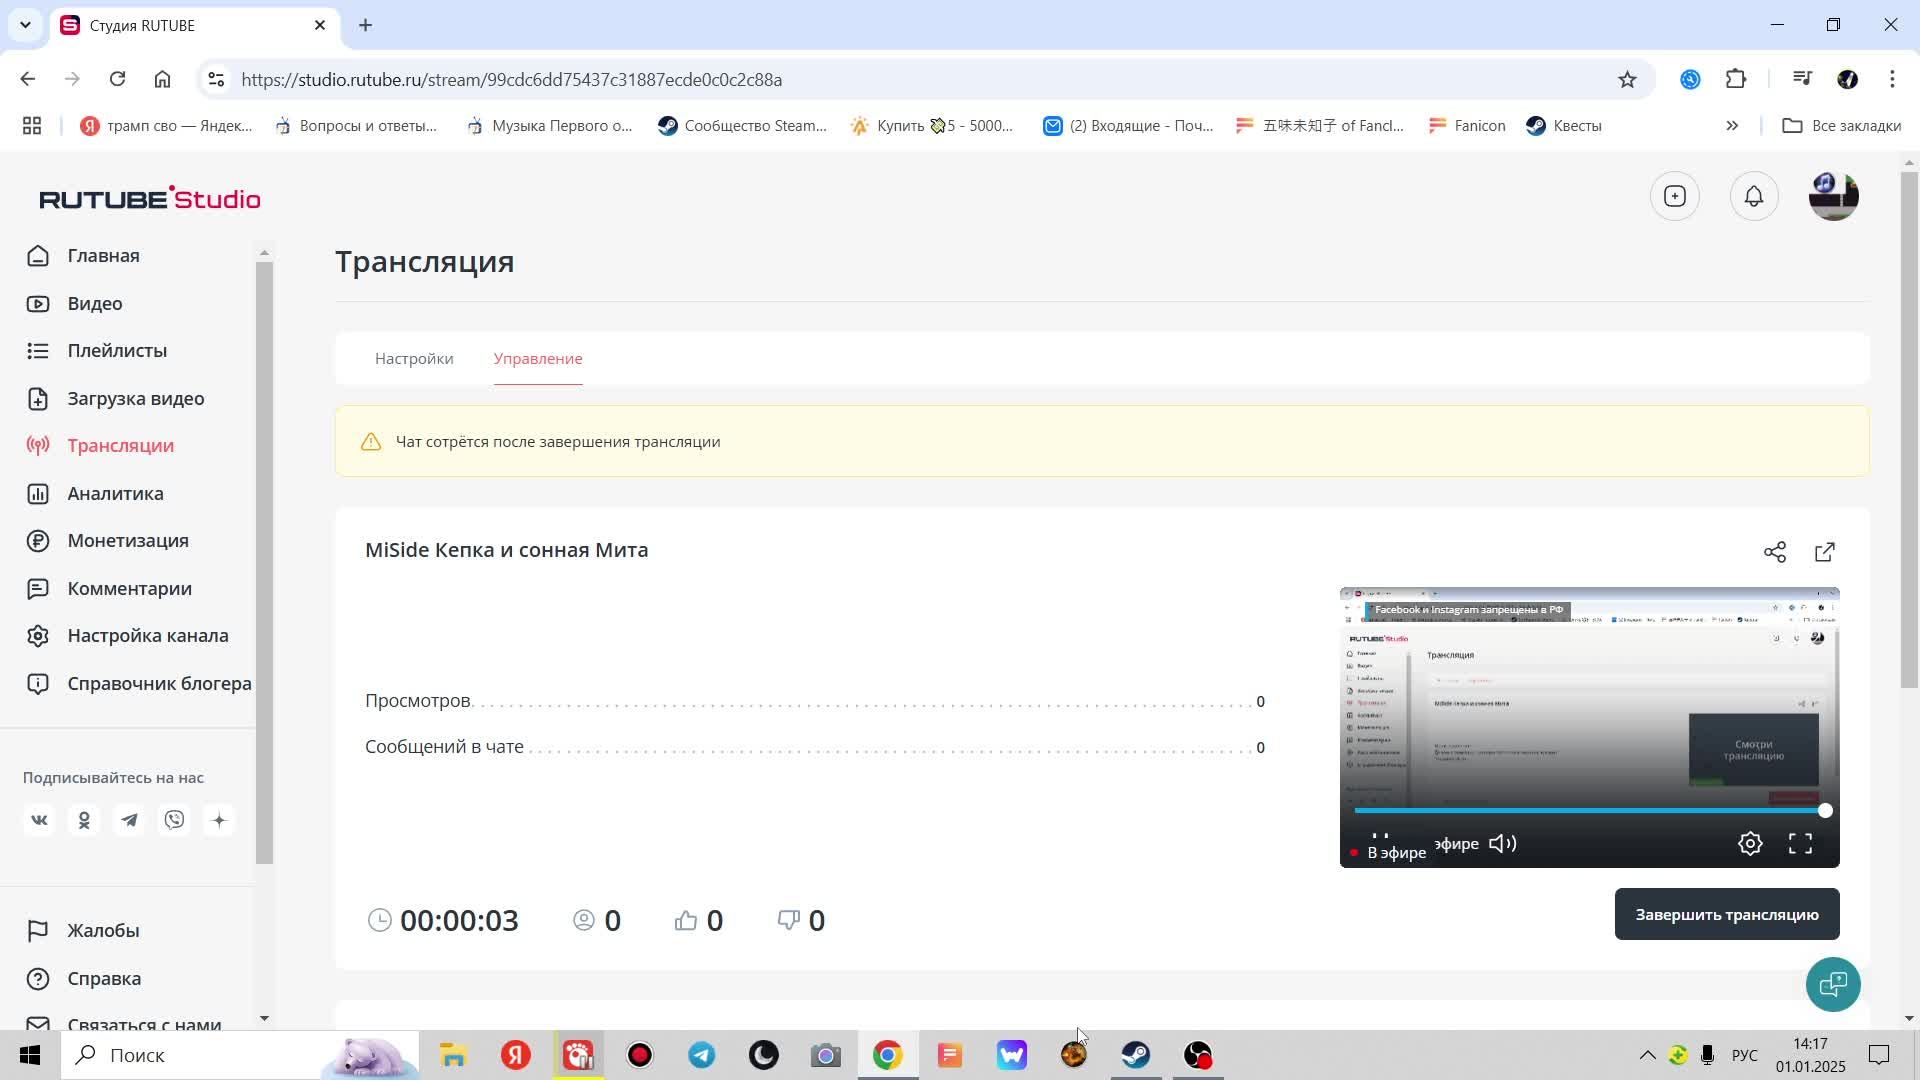Image resolution: width=1920 pixels, height=1080 pixels.
Task: Open browser extensions puzzle icon
Action: [x=1737, y=79]
